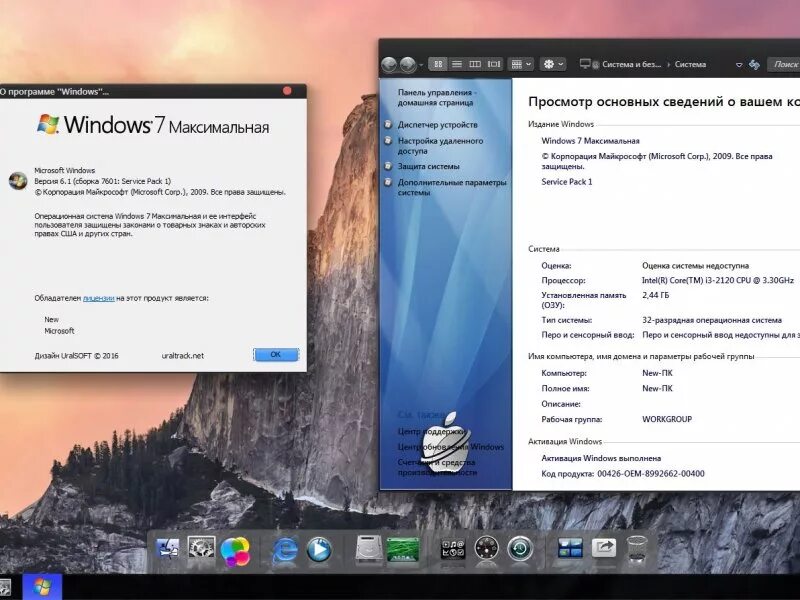
Task: Open the share arrow icon in the dock
Action: (604, 548)
